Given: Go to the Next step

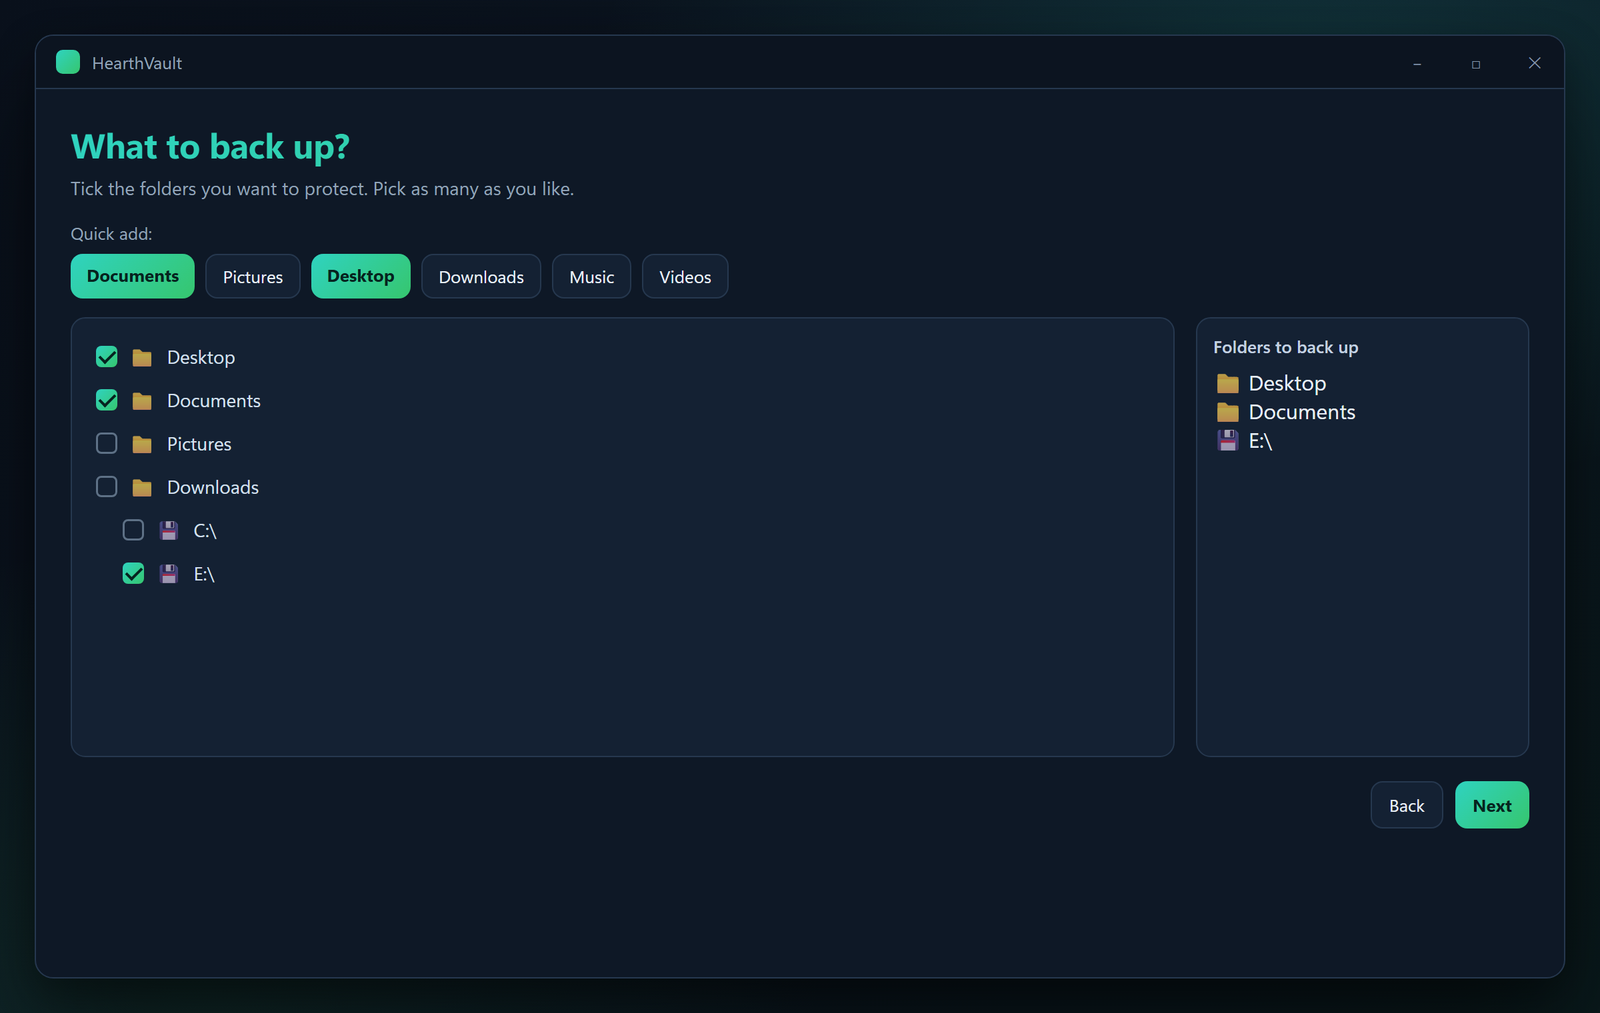Looking at the screenshot, I should (1492, 805).
